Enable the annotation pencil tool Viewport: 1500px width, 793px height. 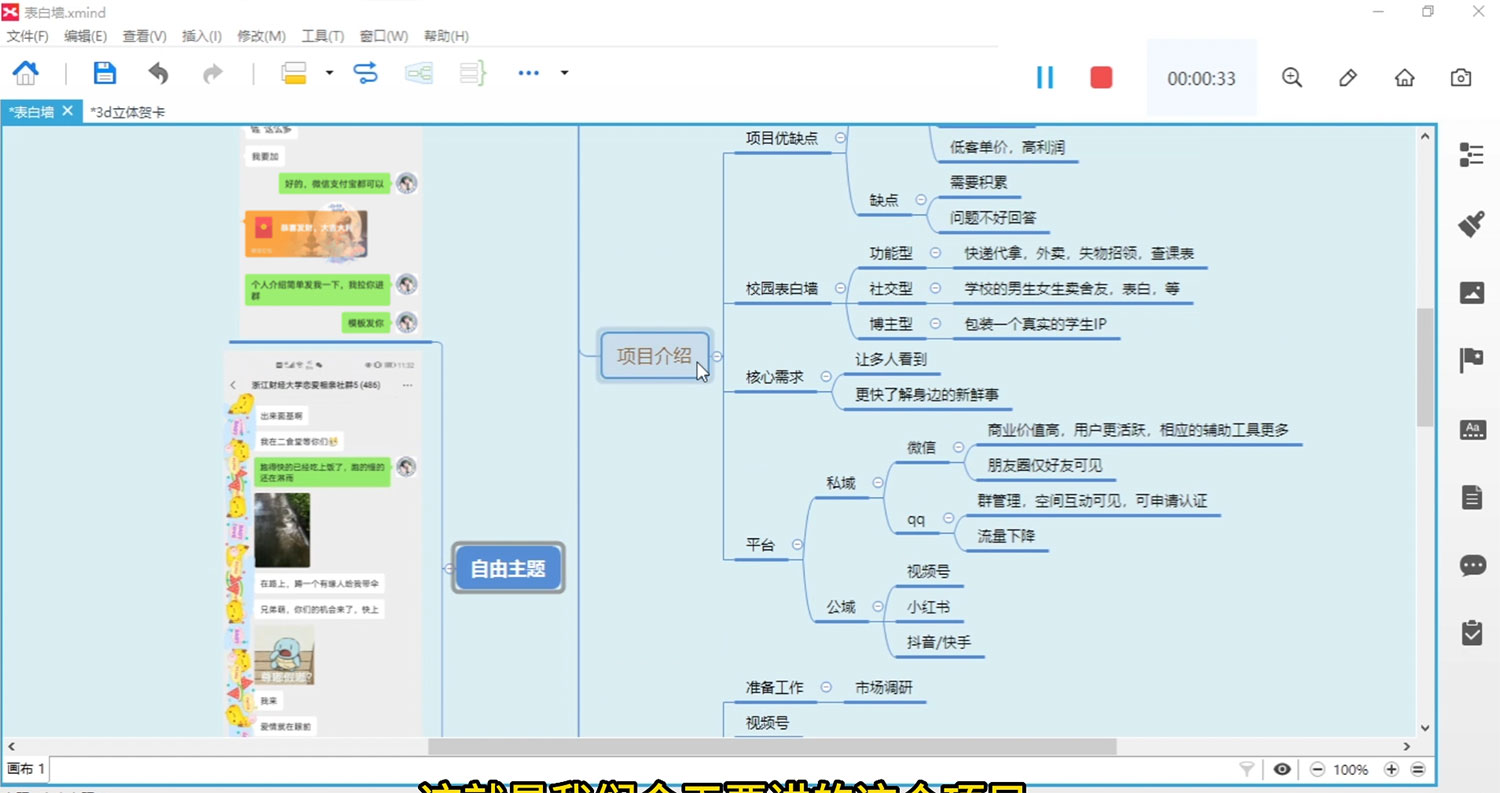click(x=1348, y=76)
